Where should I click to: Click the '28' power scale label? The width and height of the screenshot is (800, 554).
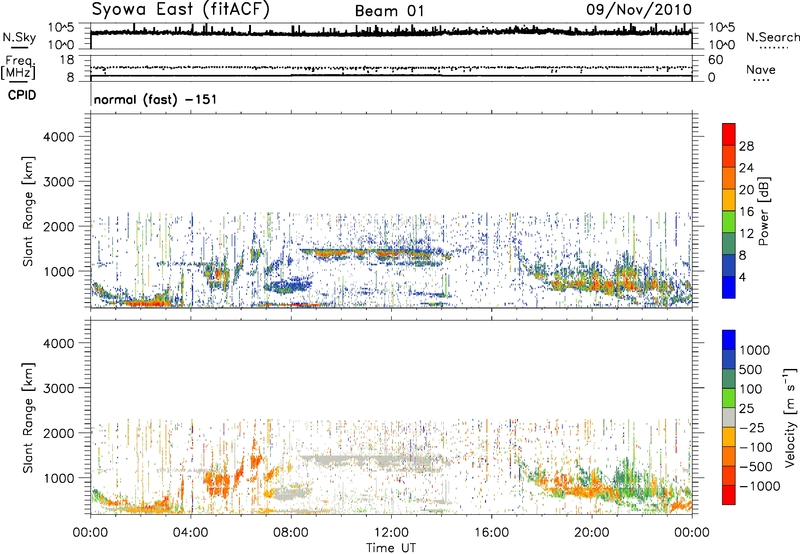pyautogui.click(x=746, y=146)
